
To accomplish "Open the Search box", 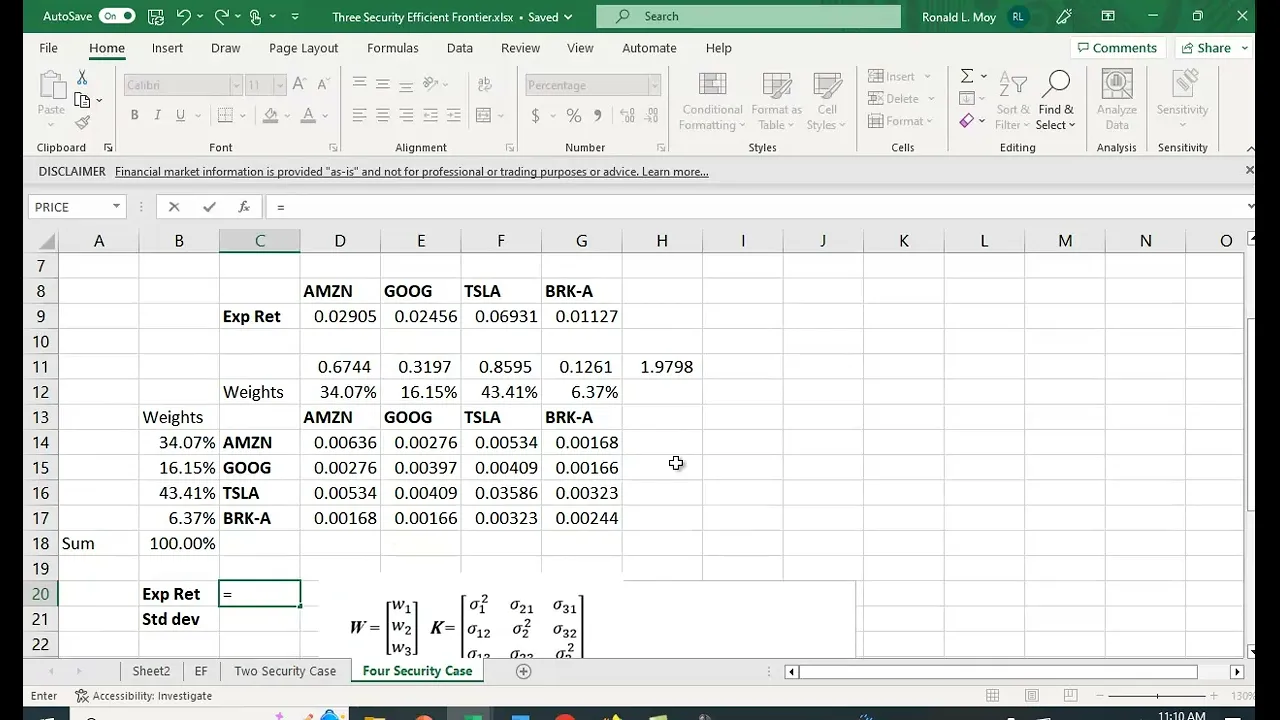I will (x=748, y=16).
